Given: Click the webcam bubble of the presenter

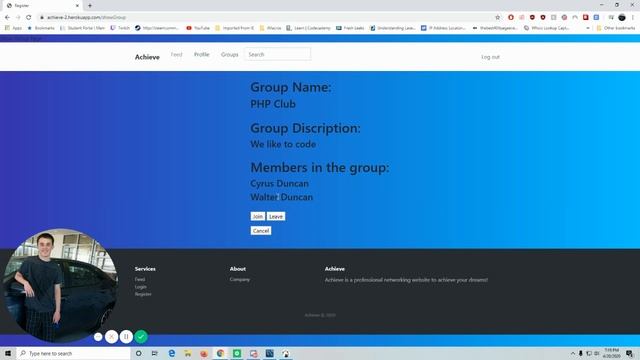Looking at the screenshot, I should tap(60, 285).
